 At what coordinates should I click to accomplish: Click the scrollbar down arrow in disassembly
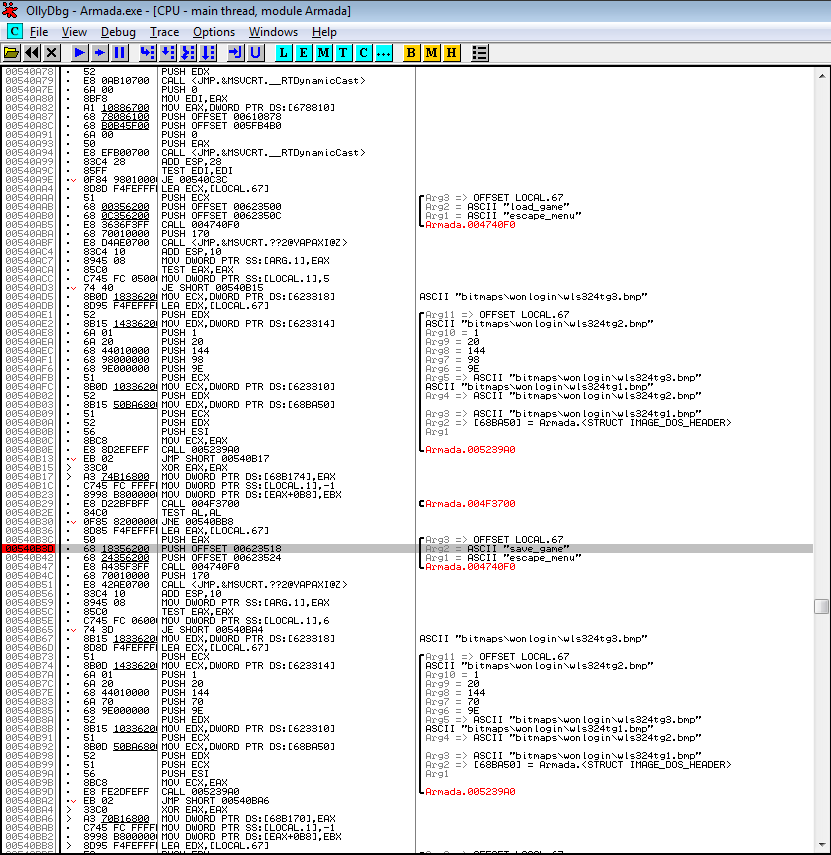[x=822, y=845]
